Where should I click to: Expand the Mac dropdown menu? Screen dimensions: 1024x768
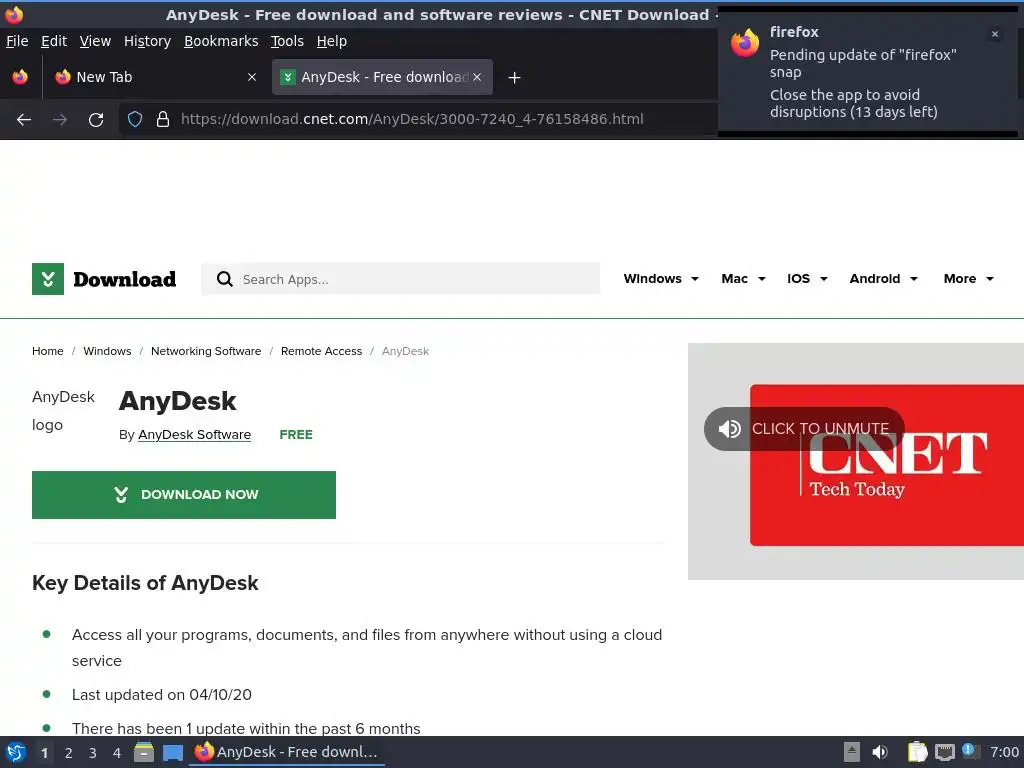743,279
